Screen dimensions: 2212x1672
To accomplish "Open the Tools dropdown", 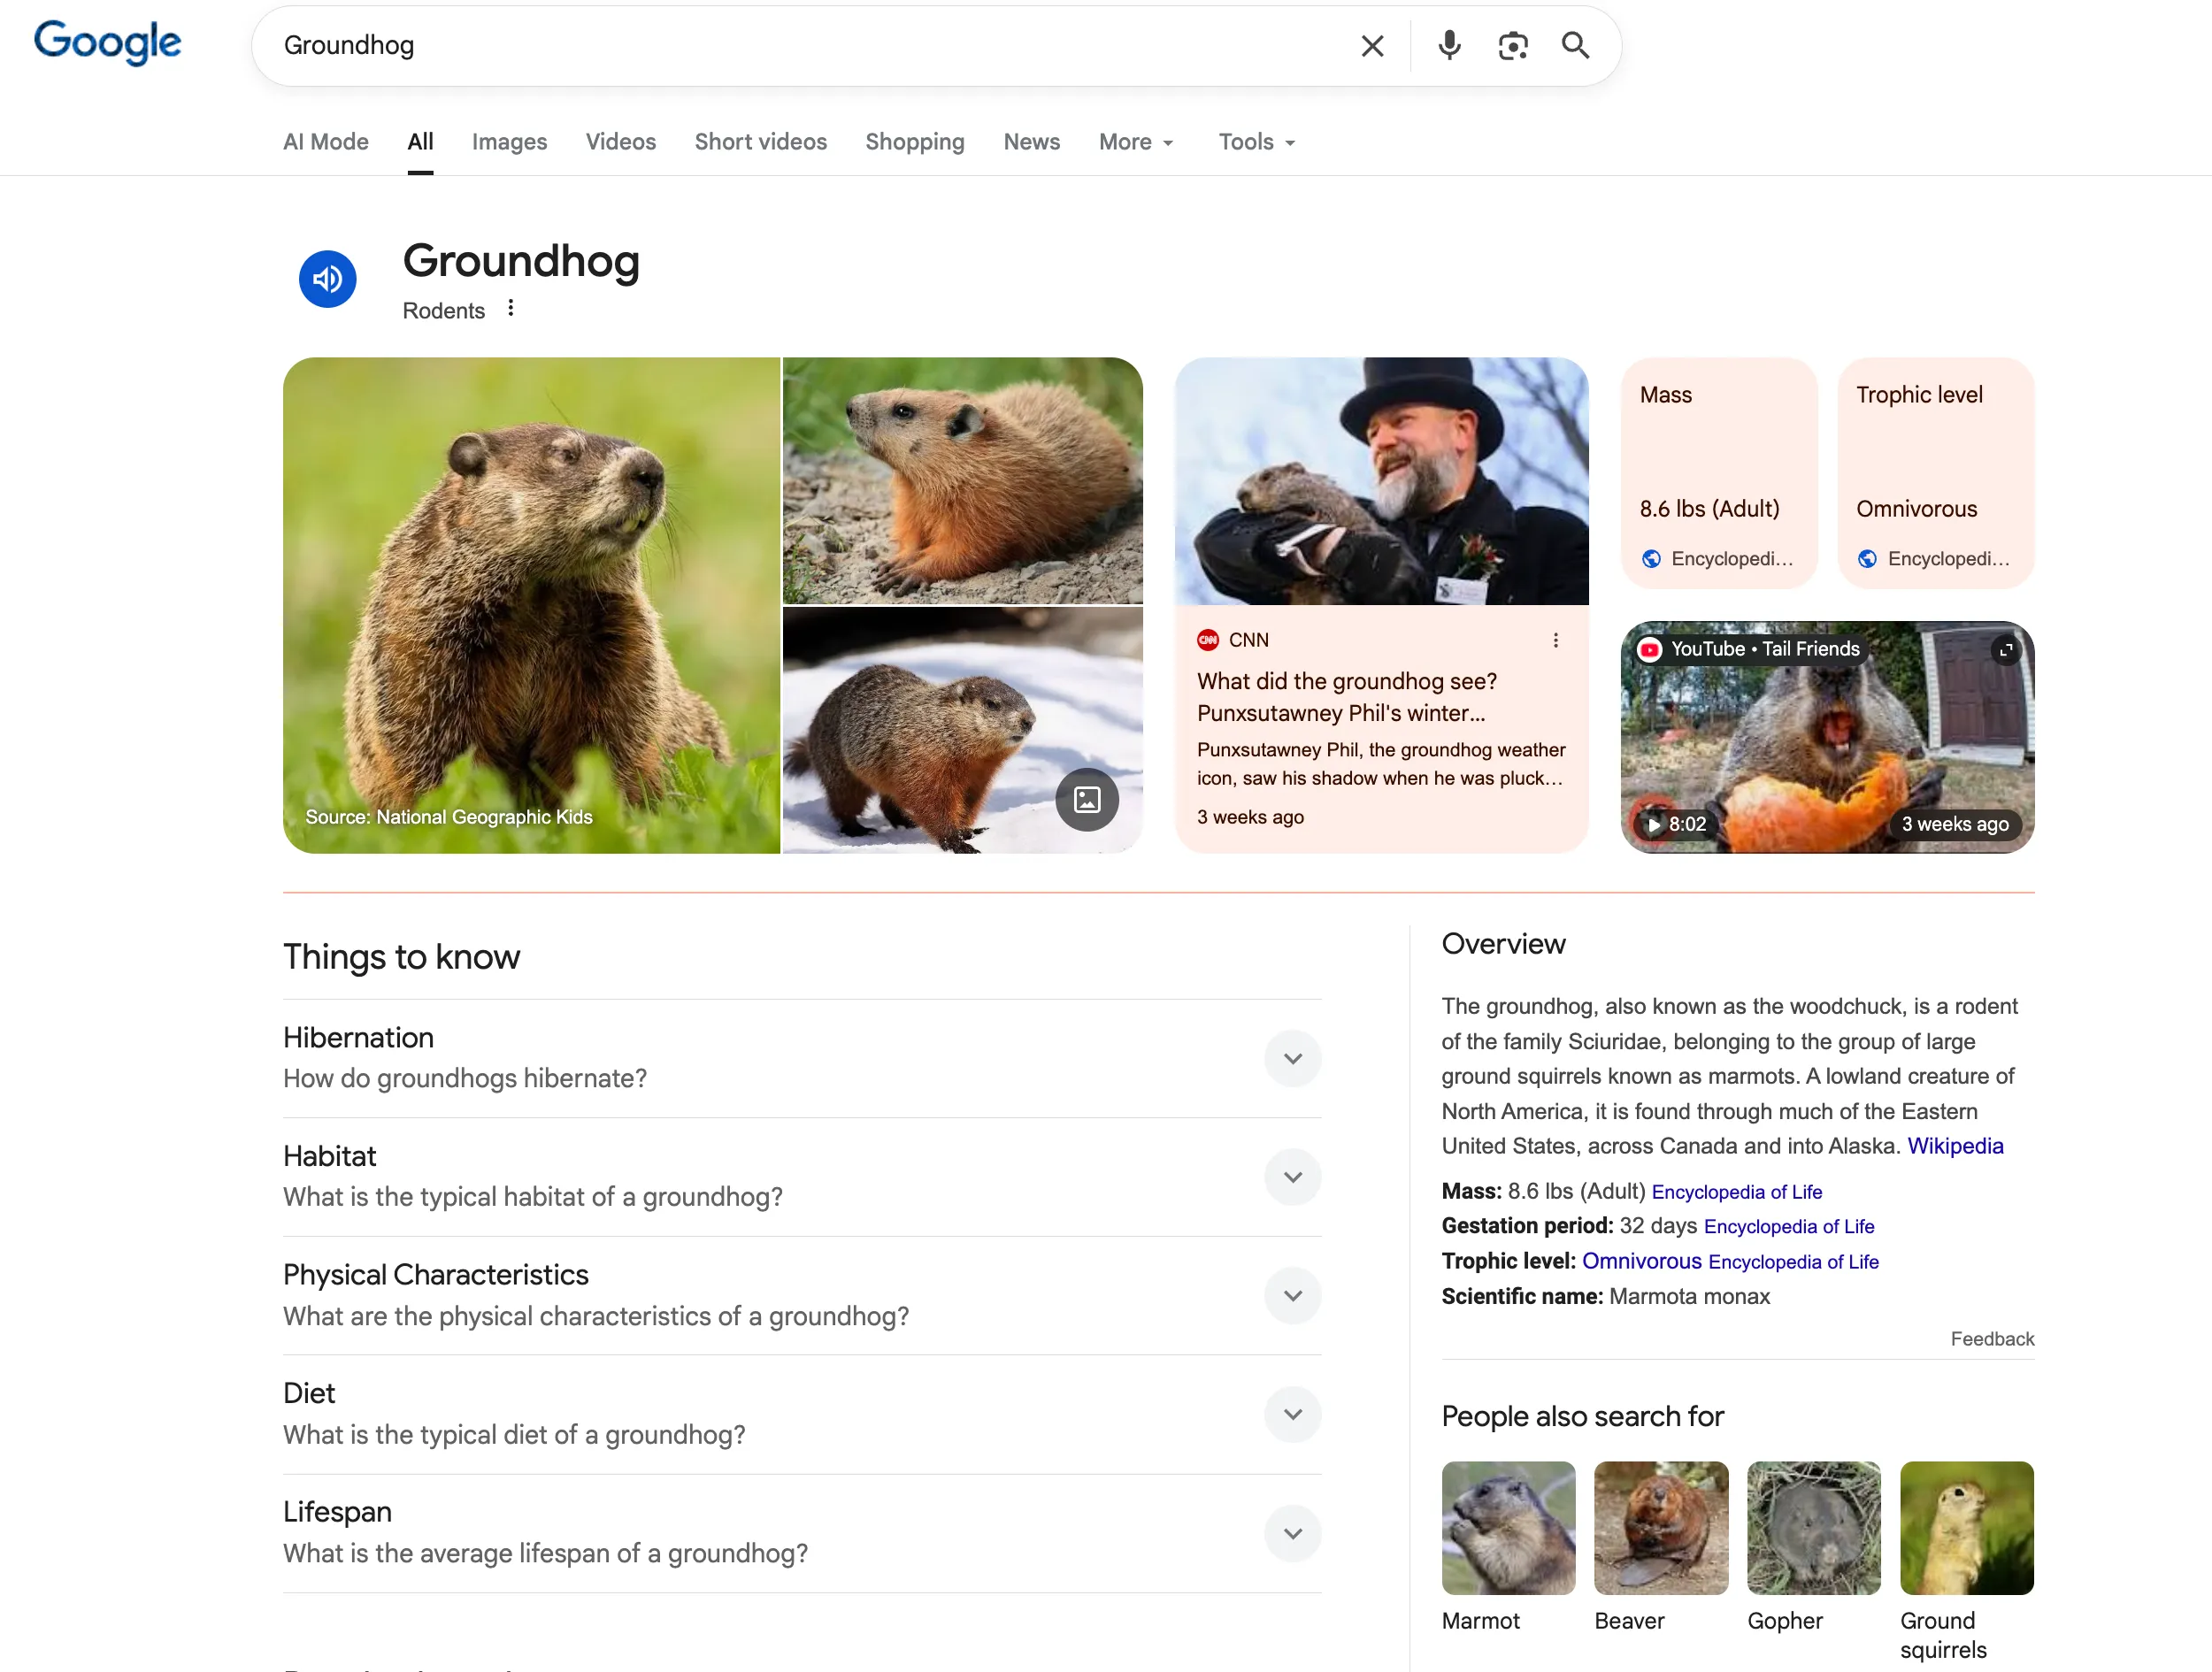I will pos(1256,142).
